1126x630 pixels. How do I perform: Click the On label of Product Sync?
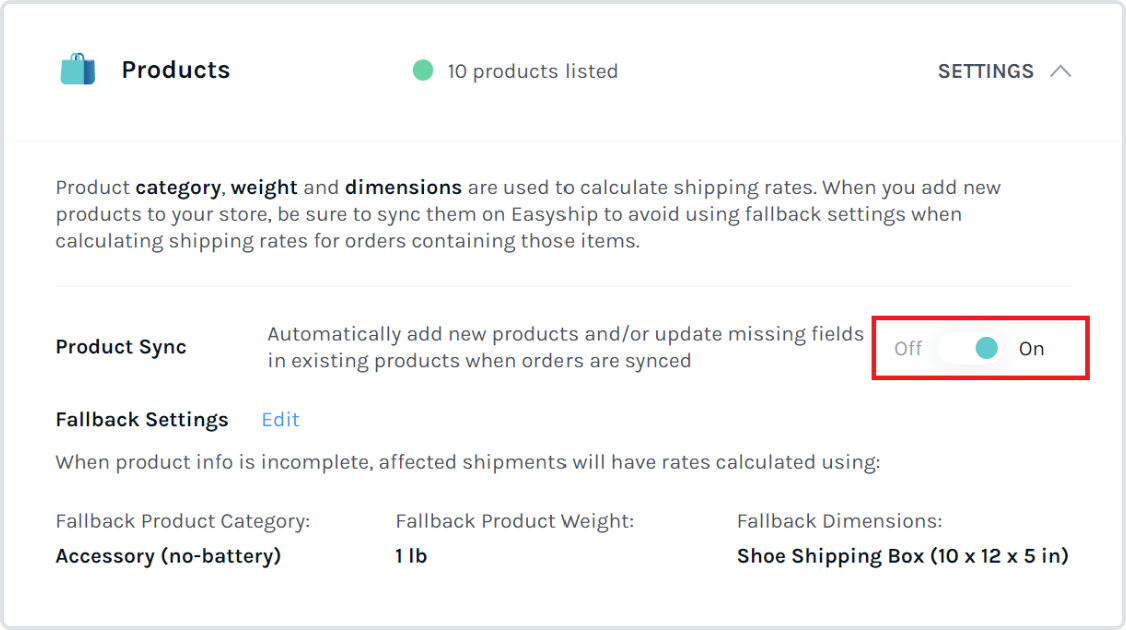coord(1031,349)
